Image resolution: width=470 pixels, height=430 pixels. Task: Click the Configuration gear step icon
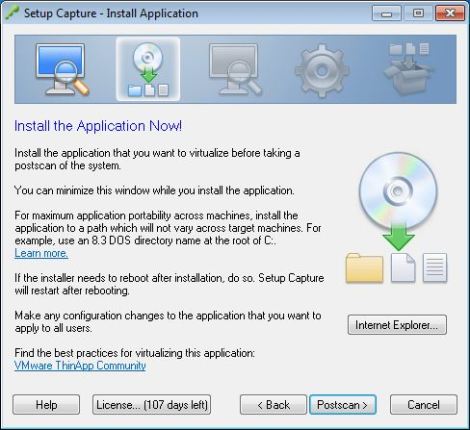pyautogui.click(x=321, y=70)
